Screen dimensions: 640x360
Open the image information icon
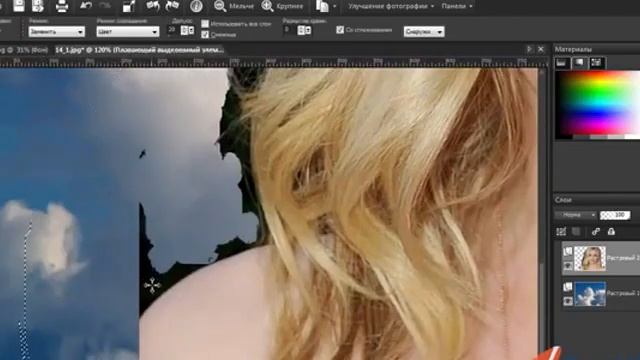point(196,6)
